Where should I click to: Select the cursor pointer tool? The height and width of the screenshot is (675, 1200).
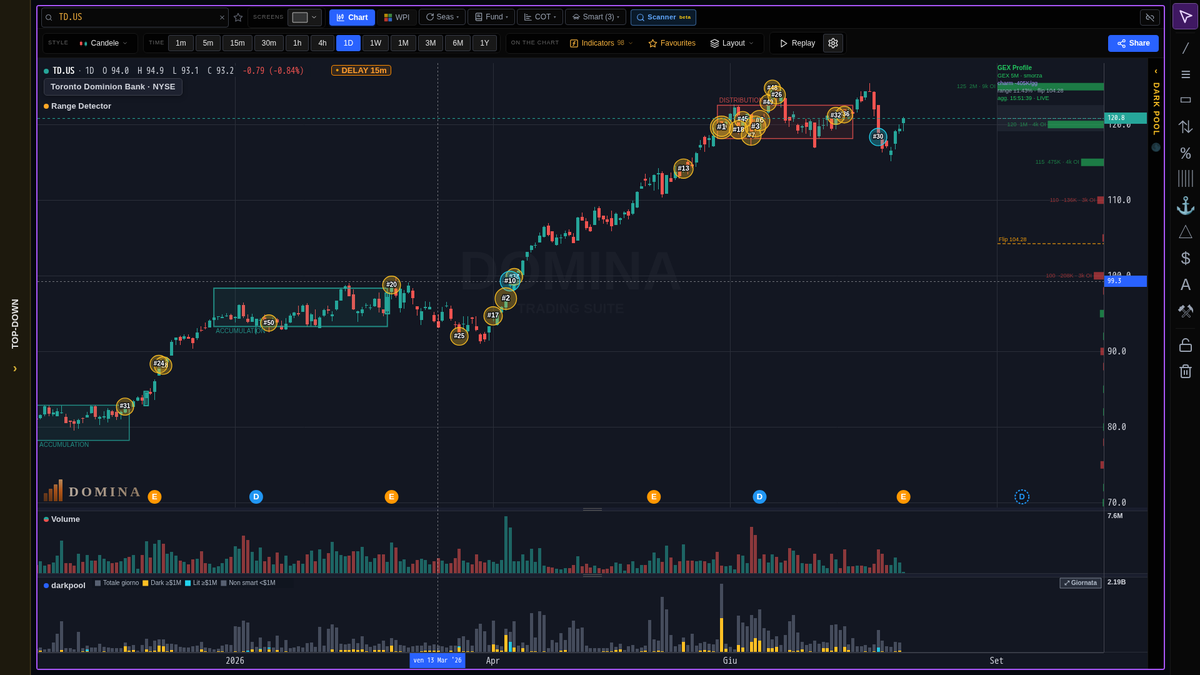pos(1185,17)
